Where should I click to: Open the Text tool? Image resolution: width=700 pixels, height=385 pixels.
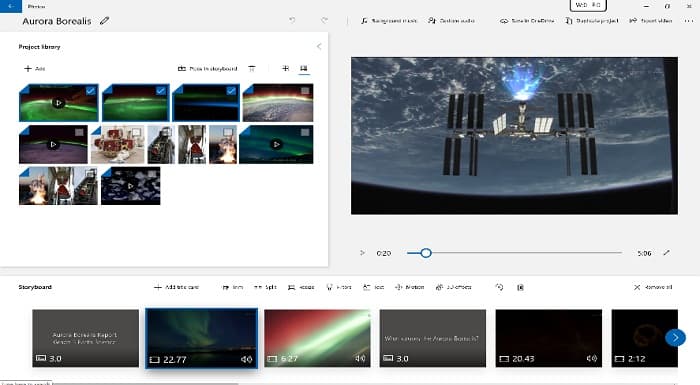[x=373, y=287]
